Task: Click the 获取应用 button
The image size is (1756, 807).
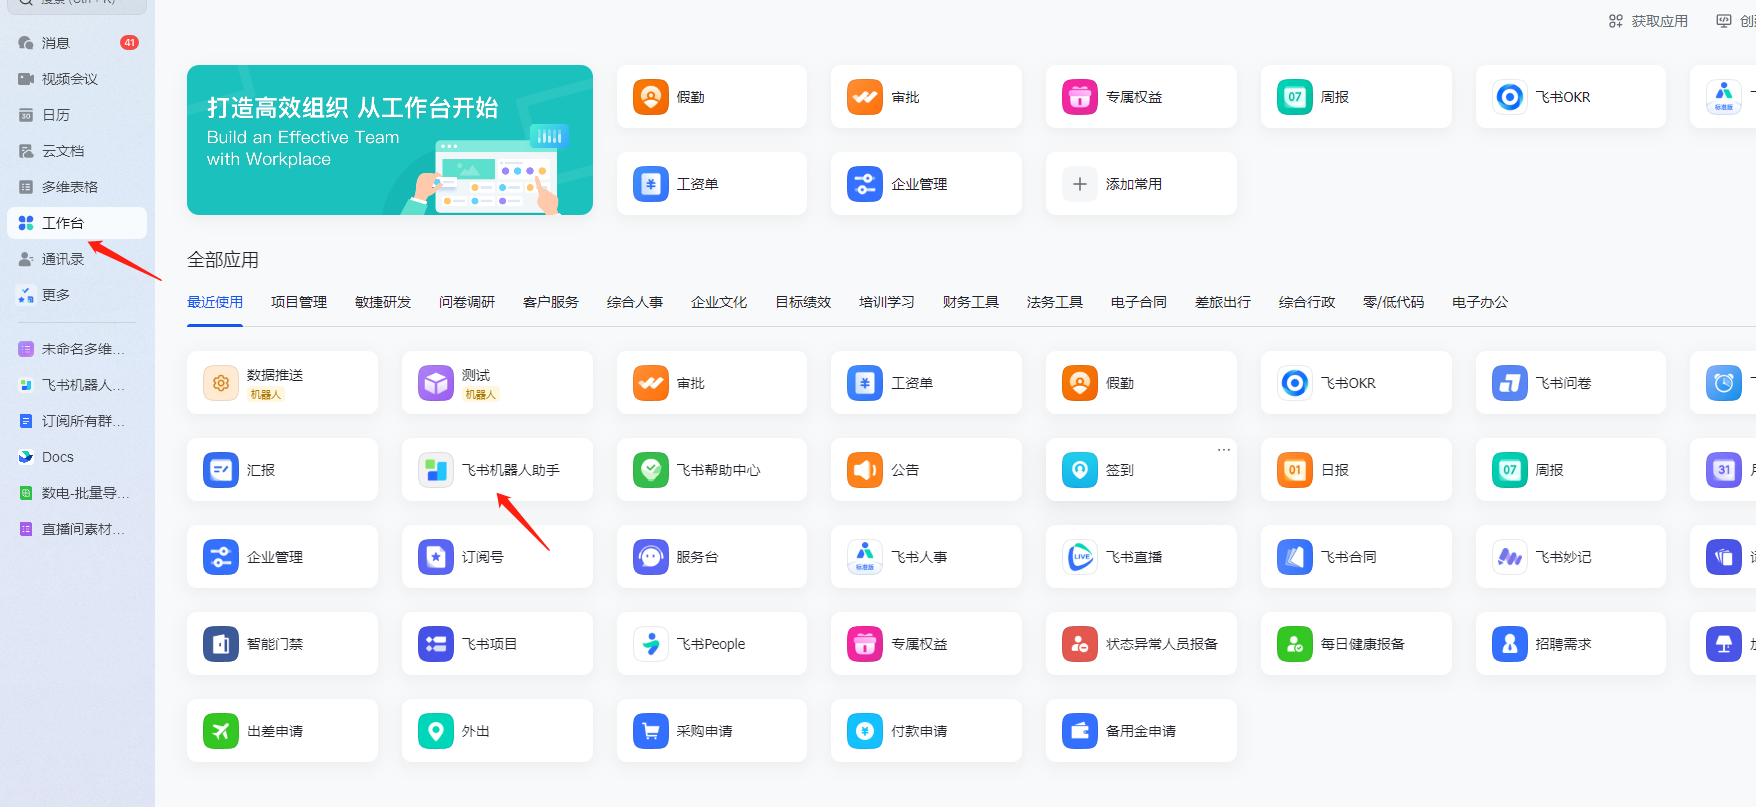Action: 1648,21
